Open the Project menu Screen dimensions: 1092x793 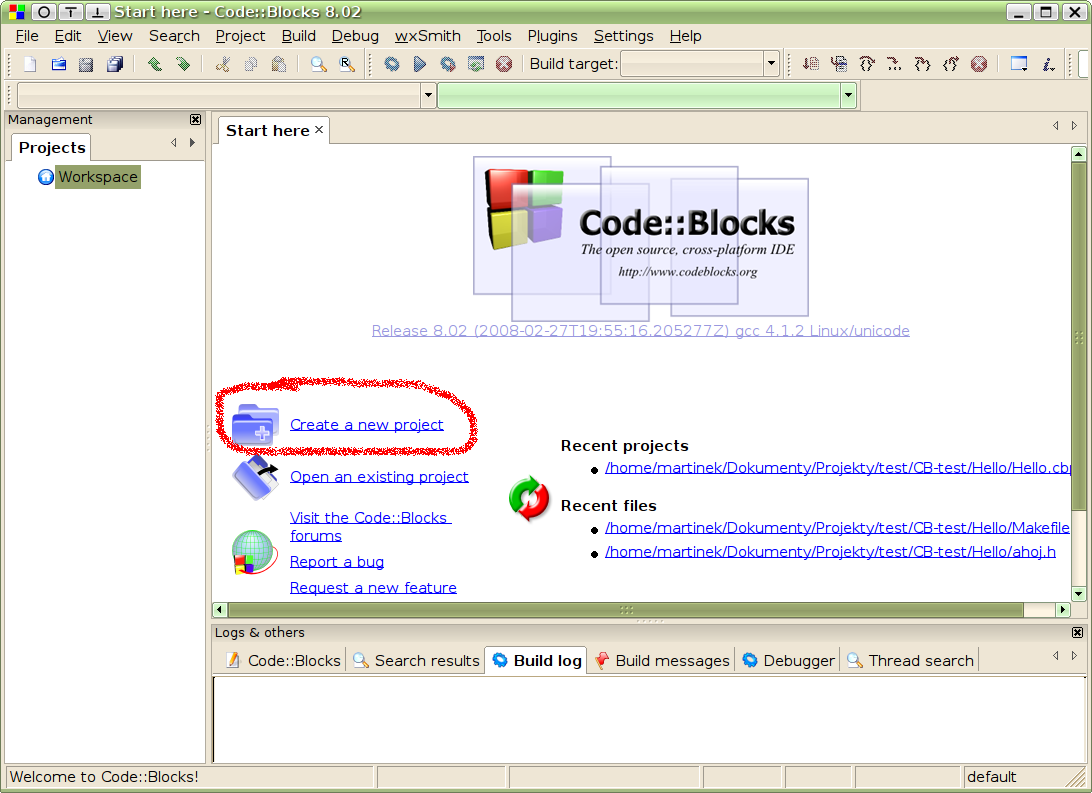[240, 36]
